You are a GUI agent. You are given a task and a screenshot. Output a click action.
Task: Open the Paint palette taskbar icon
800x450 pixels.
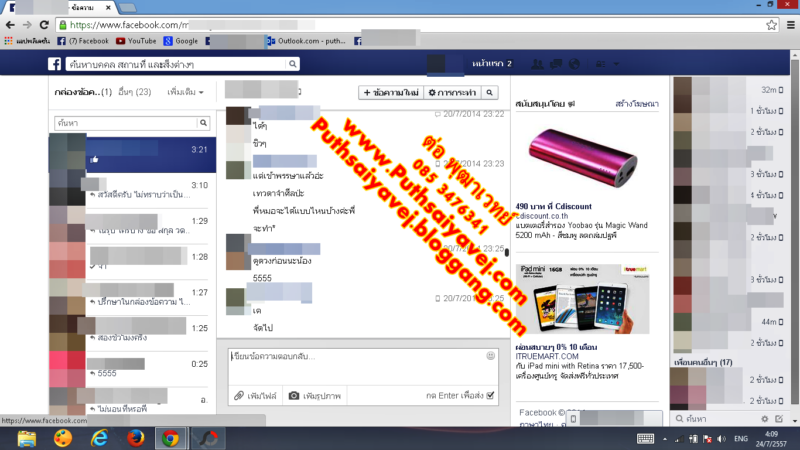click(x=63, y=438)
